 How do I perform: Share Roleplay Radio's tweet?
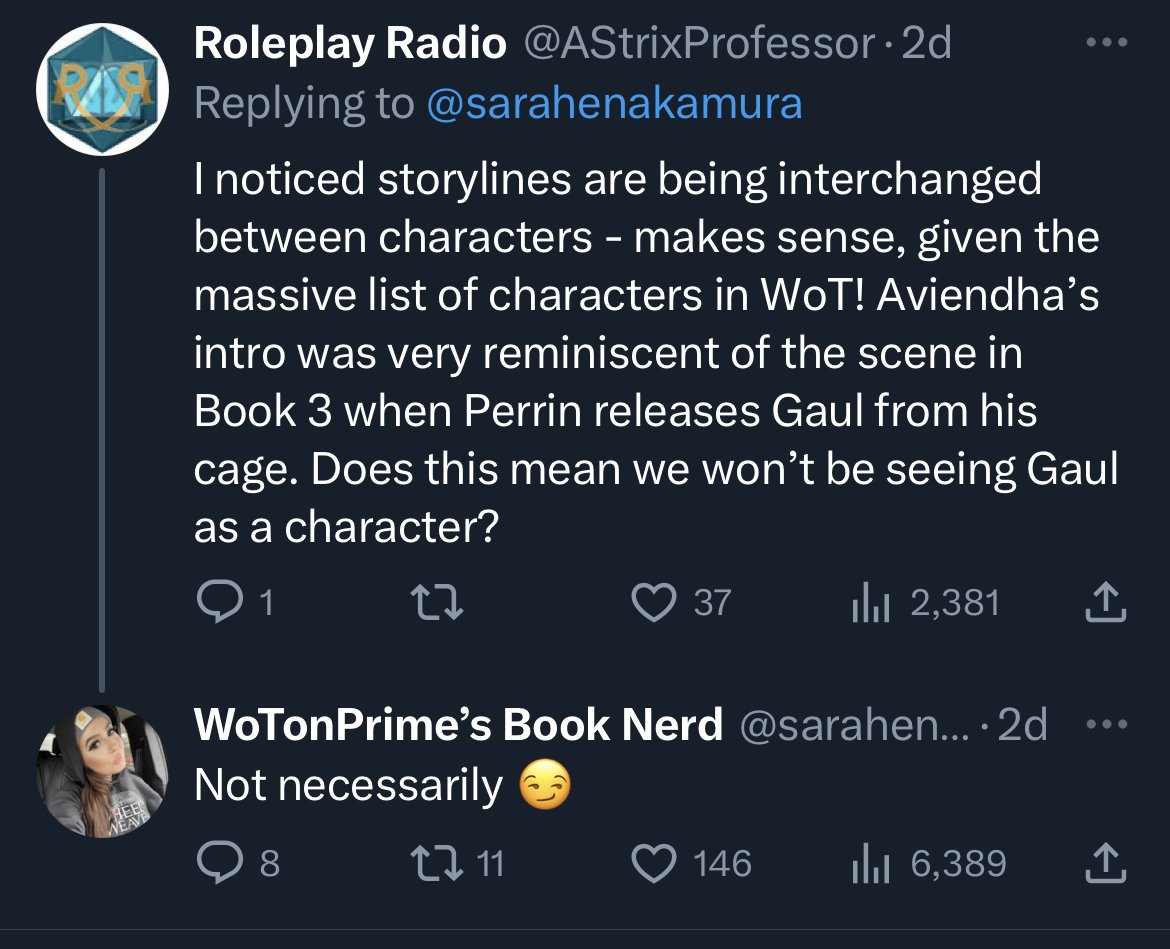1106,603
